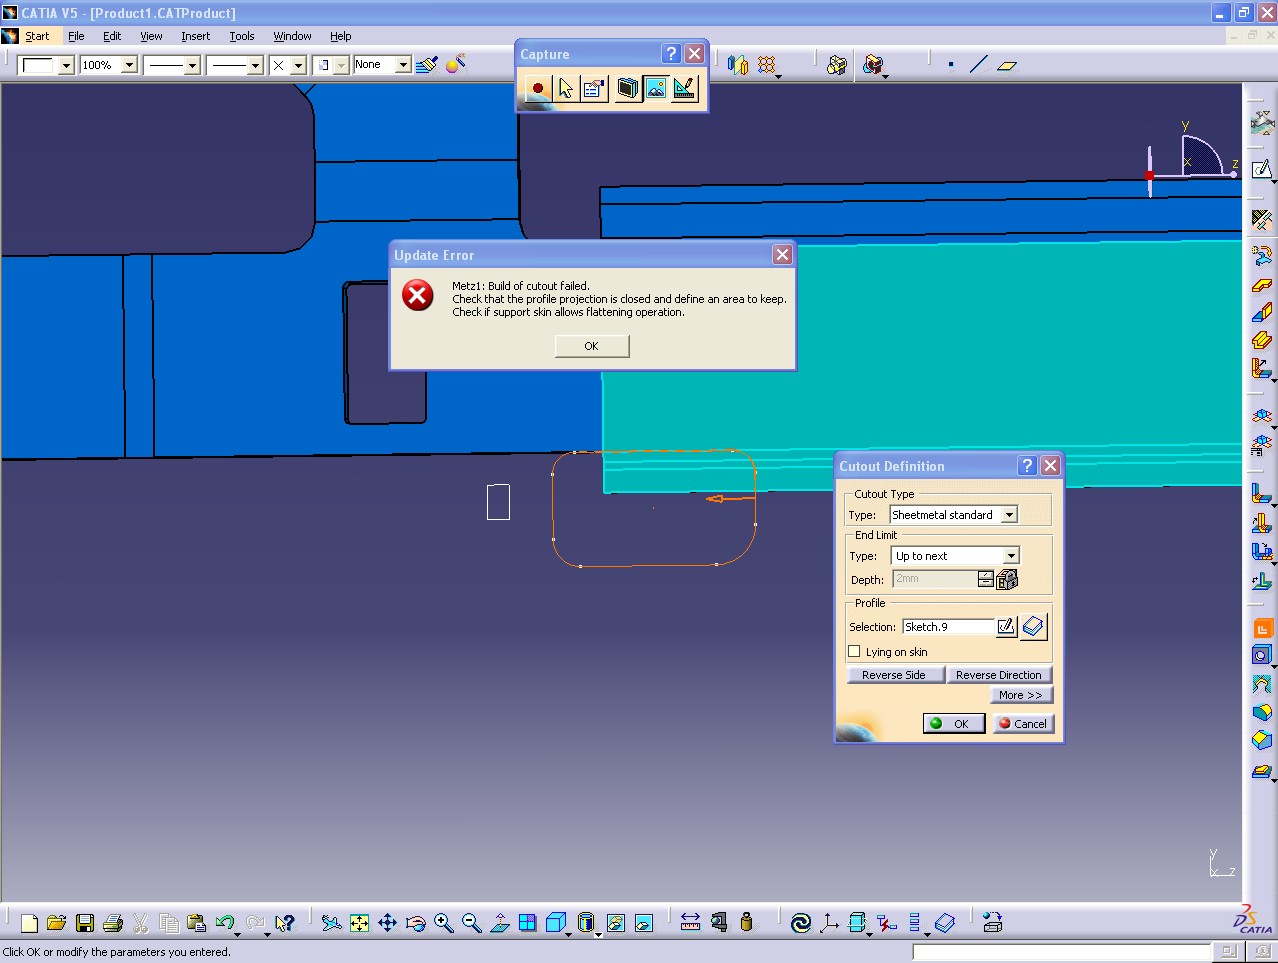Click the Profile Selection field Sketch.9
This screenshot has height=963, width=1278.
pos(948,626)
